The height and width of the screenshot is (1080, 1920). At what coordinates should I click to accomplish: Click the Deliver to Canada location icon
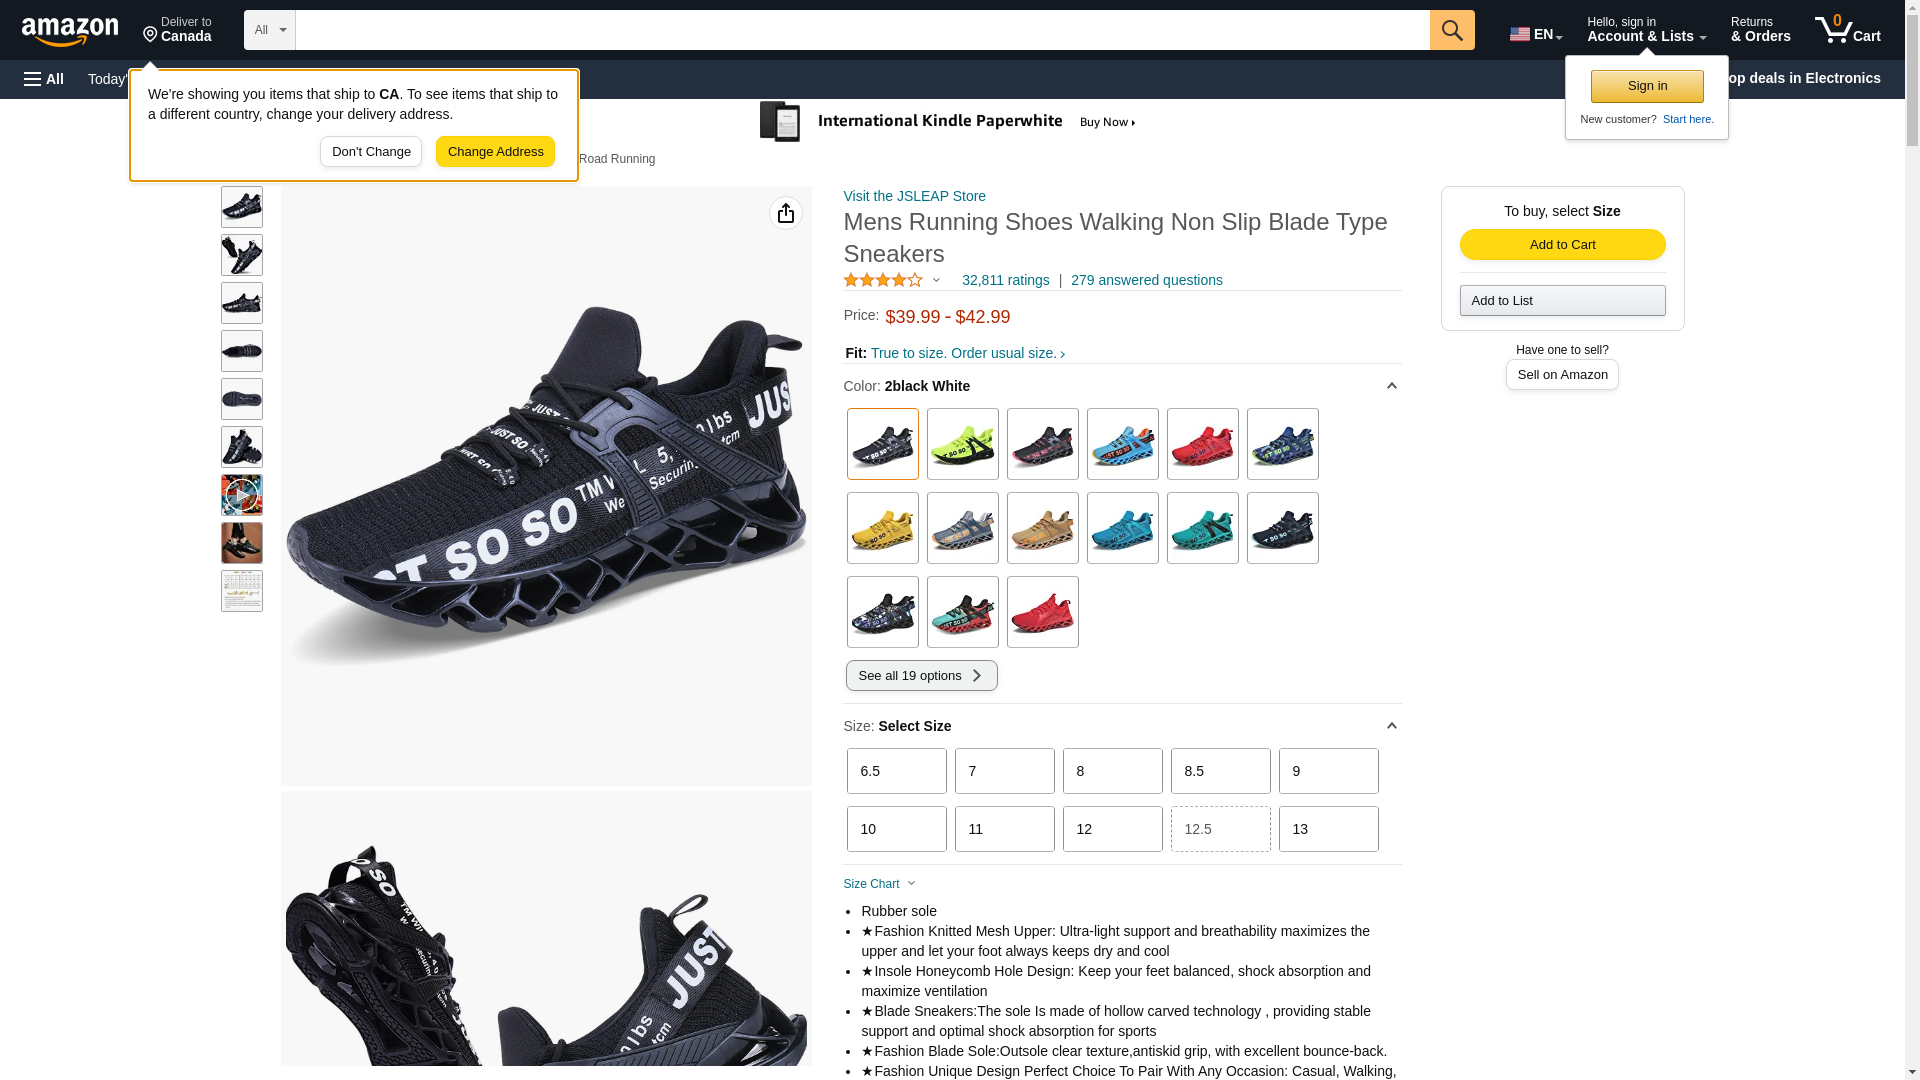[x=150, y=36]
